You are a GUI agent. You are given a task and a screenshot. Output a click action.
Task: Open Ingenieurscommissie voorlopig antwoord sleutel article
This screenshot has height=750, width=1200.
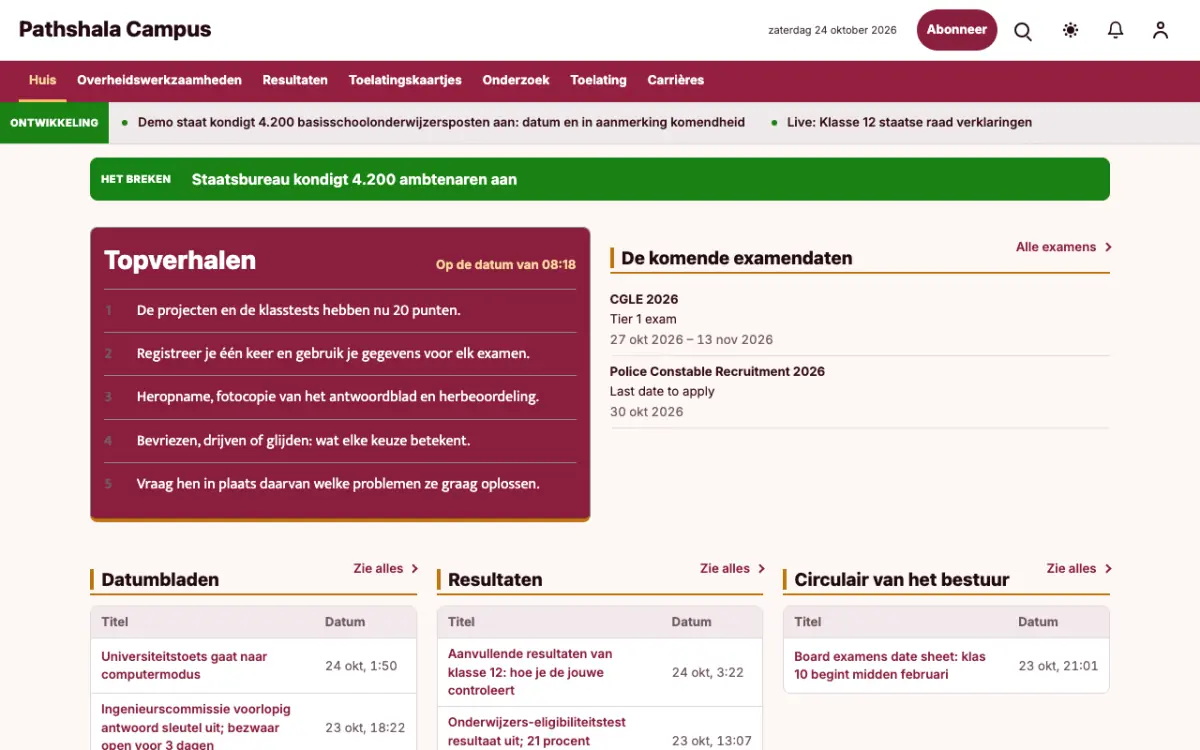(x=196, y=728)
